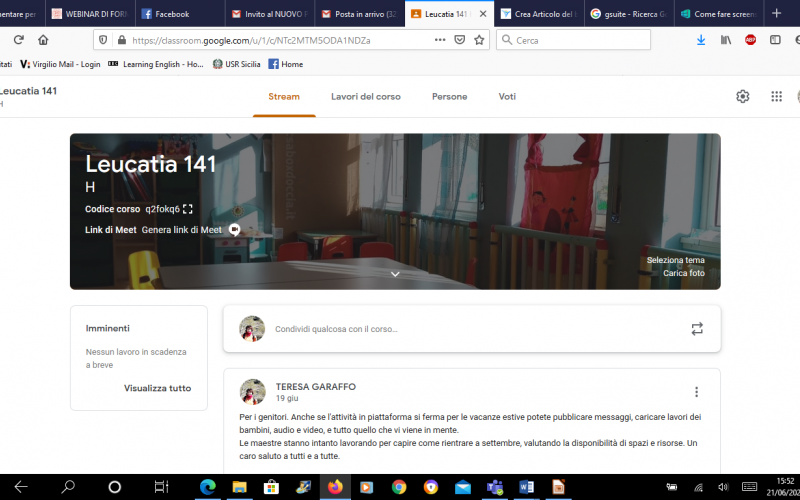Open the Persone tab
This screenshot has height=500, width=800.
pos(449,96)
